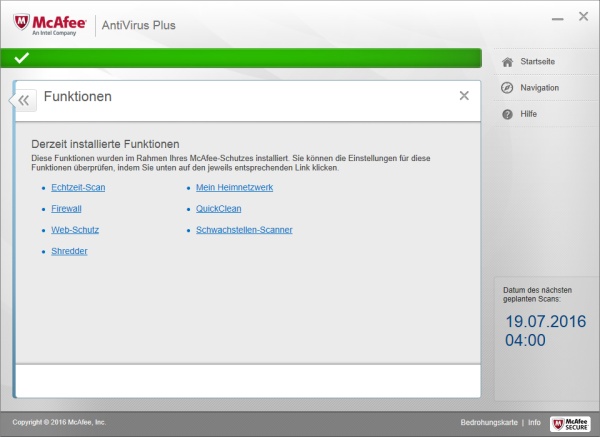600x437 pixels.
Task: Click Info link in footer
Action: [534, 422]
